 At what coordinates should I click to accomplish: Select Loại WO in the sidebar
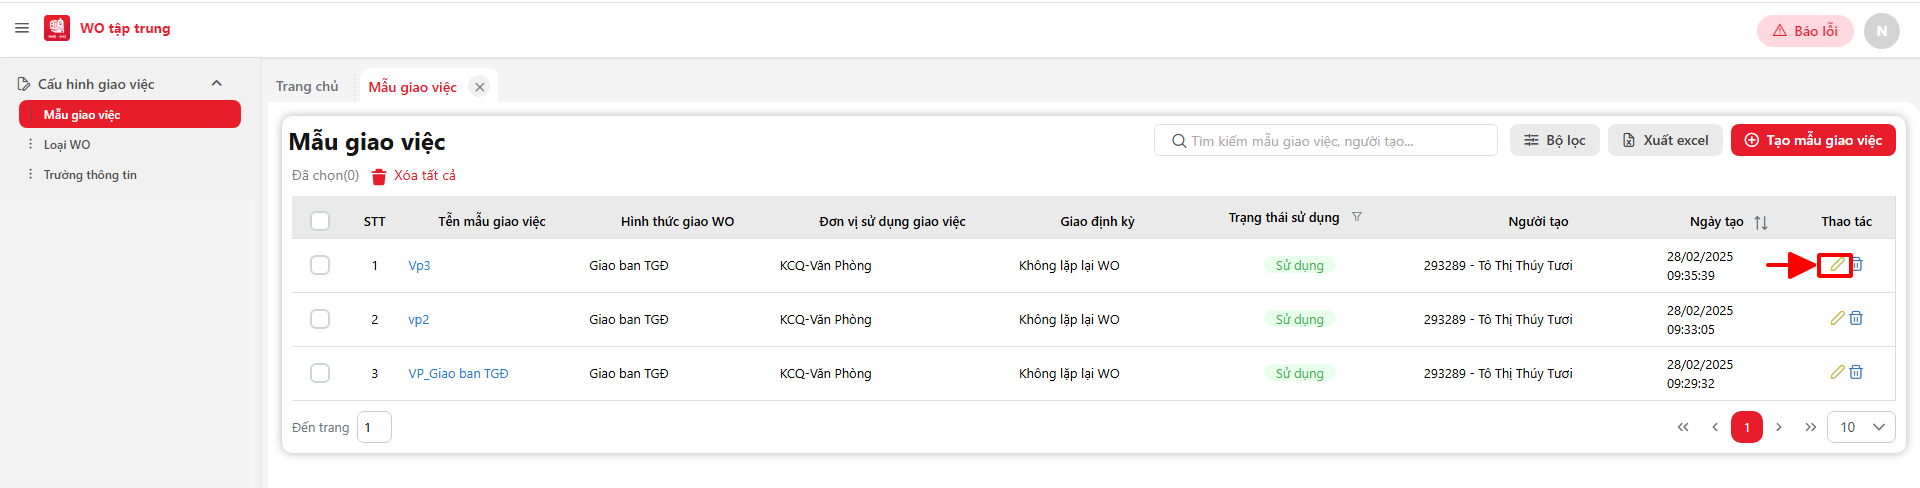tap(67, 145)
